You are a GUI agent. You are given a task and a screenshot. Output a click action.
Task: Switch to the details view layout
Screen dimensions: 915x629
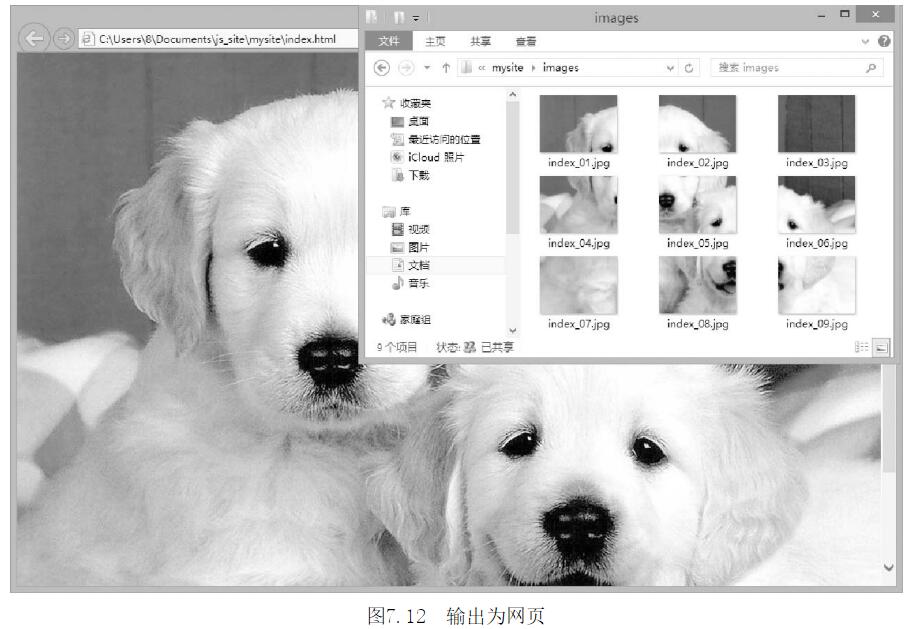click(861, 347)
